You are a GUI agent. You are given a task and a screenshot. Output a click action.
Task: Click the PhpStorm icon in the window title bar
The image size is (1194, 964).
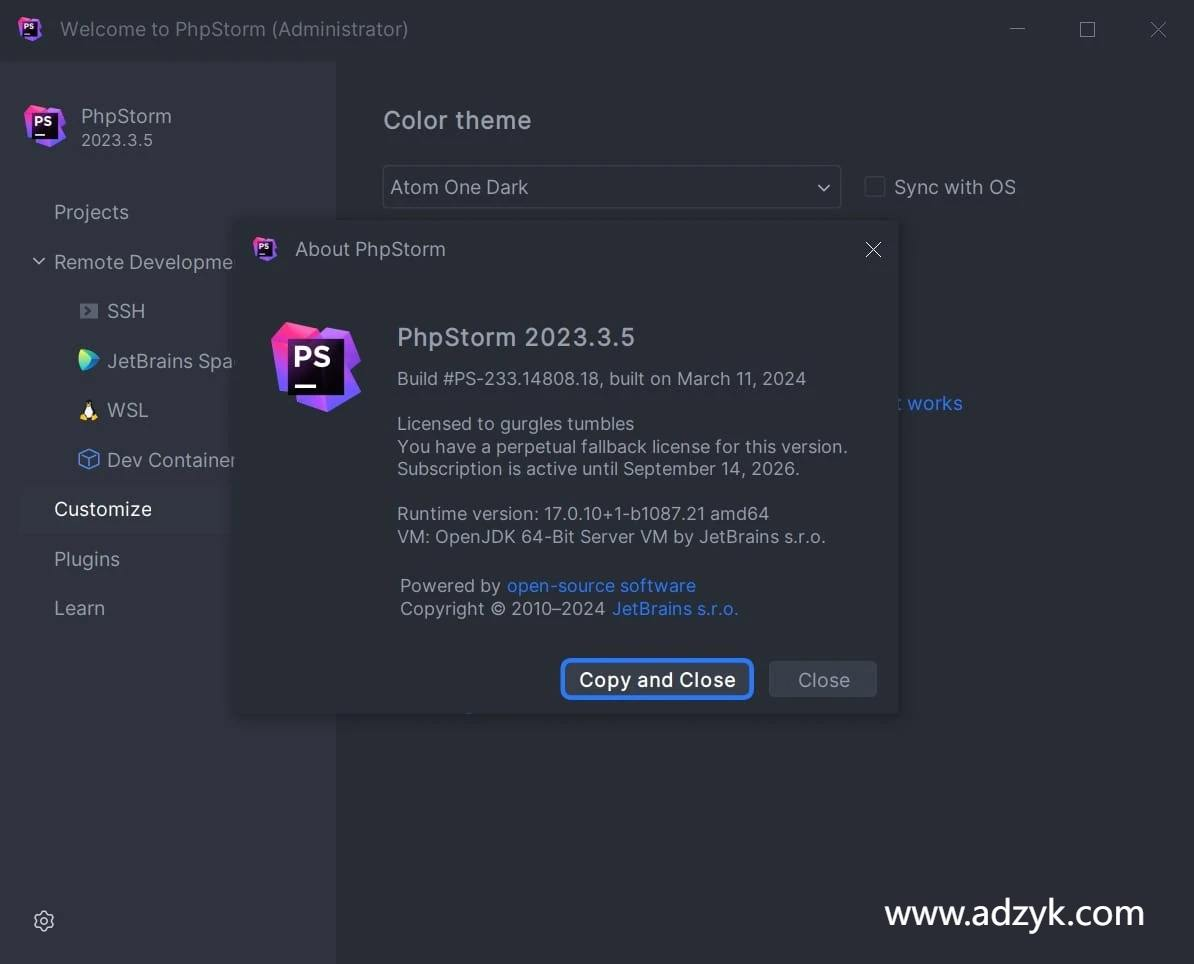(x=30, y=29)
